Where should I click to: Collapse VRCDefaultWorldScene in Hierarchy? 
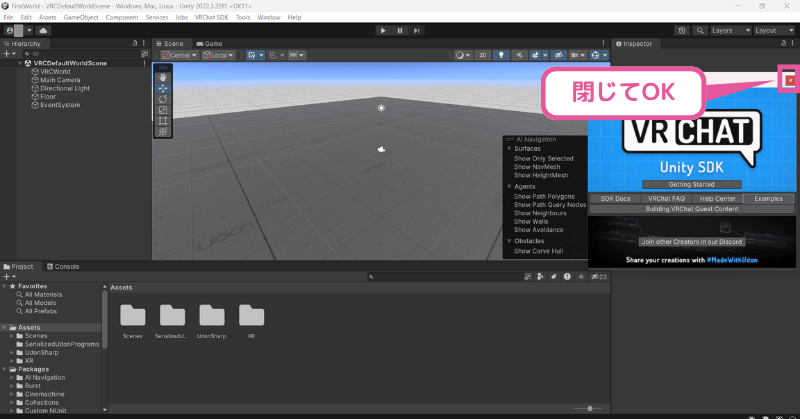20,63
